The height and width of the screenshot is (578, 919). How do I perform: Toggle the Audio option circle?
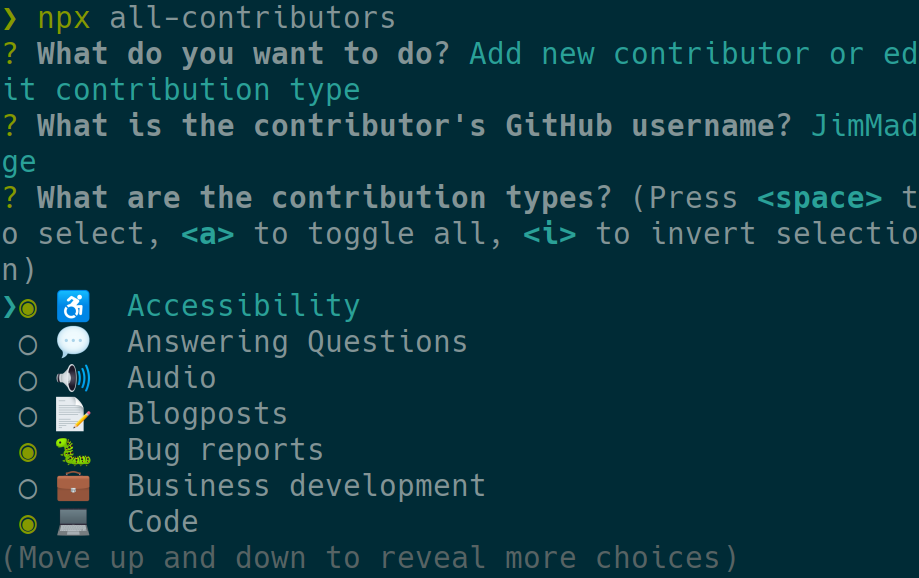pos(28,380)
